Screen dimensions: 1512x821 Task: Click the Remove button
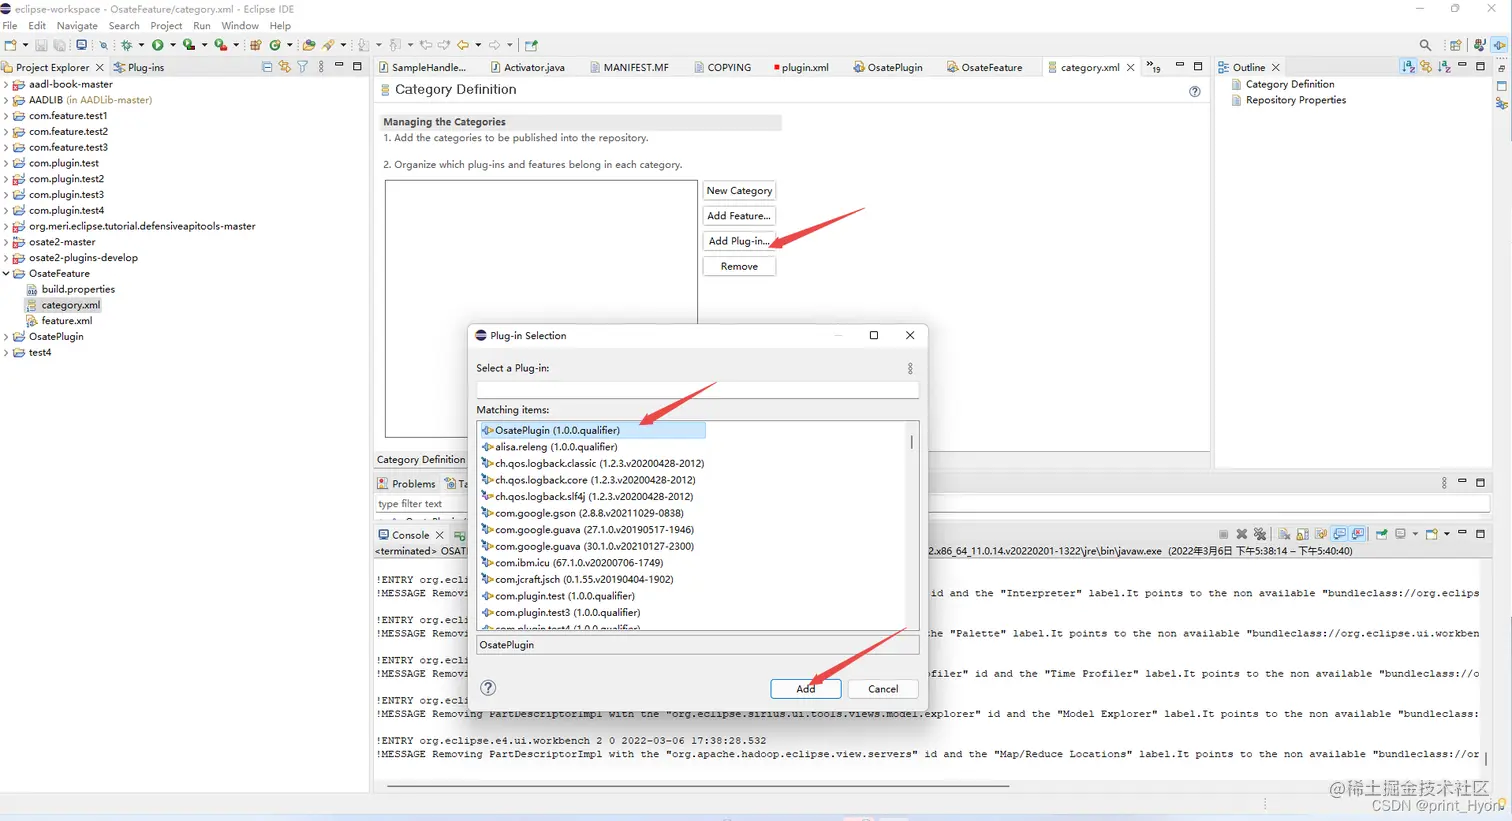[x=739, y=266]
